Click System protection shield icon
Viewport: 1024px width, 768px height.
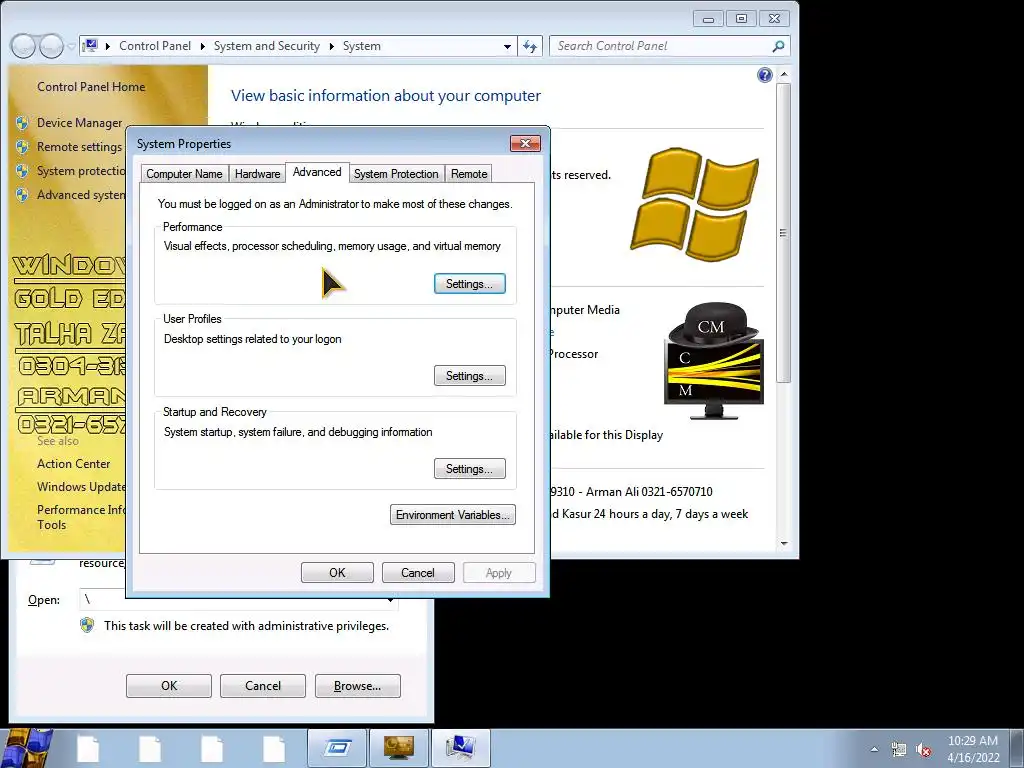click(22, 171)
